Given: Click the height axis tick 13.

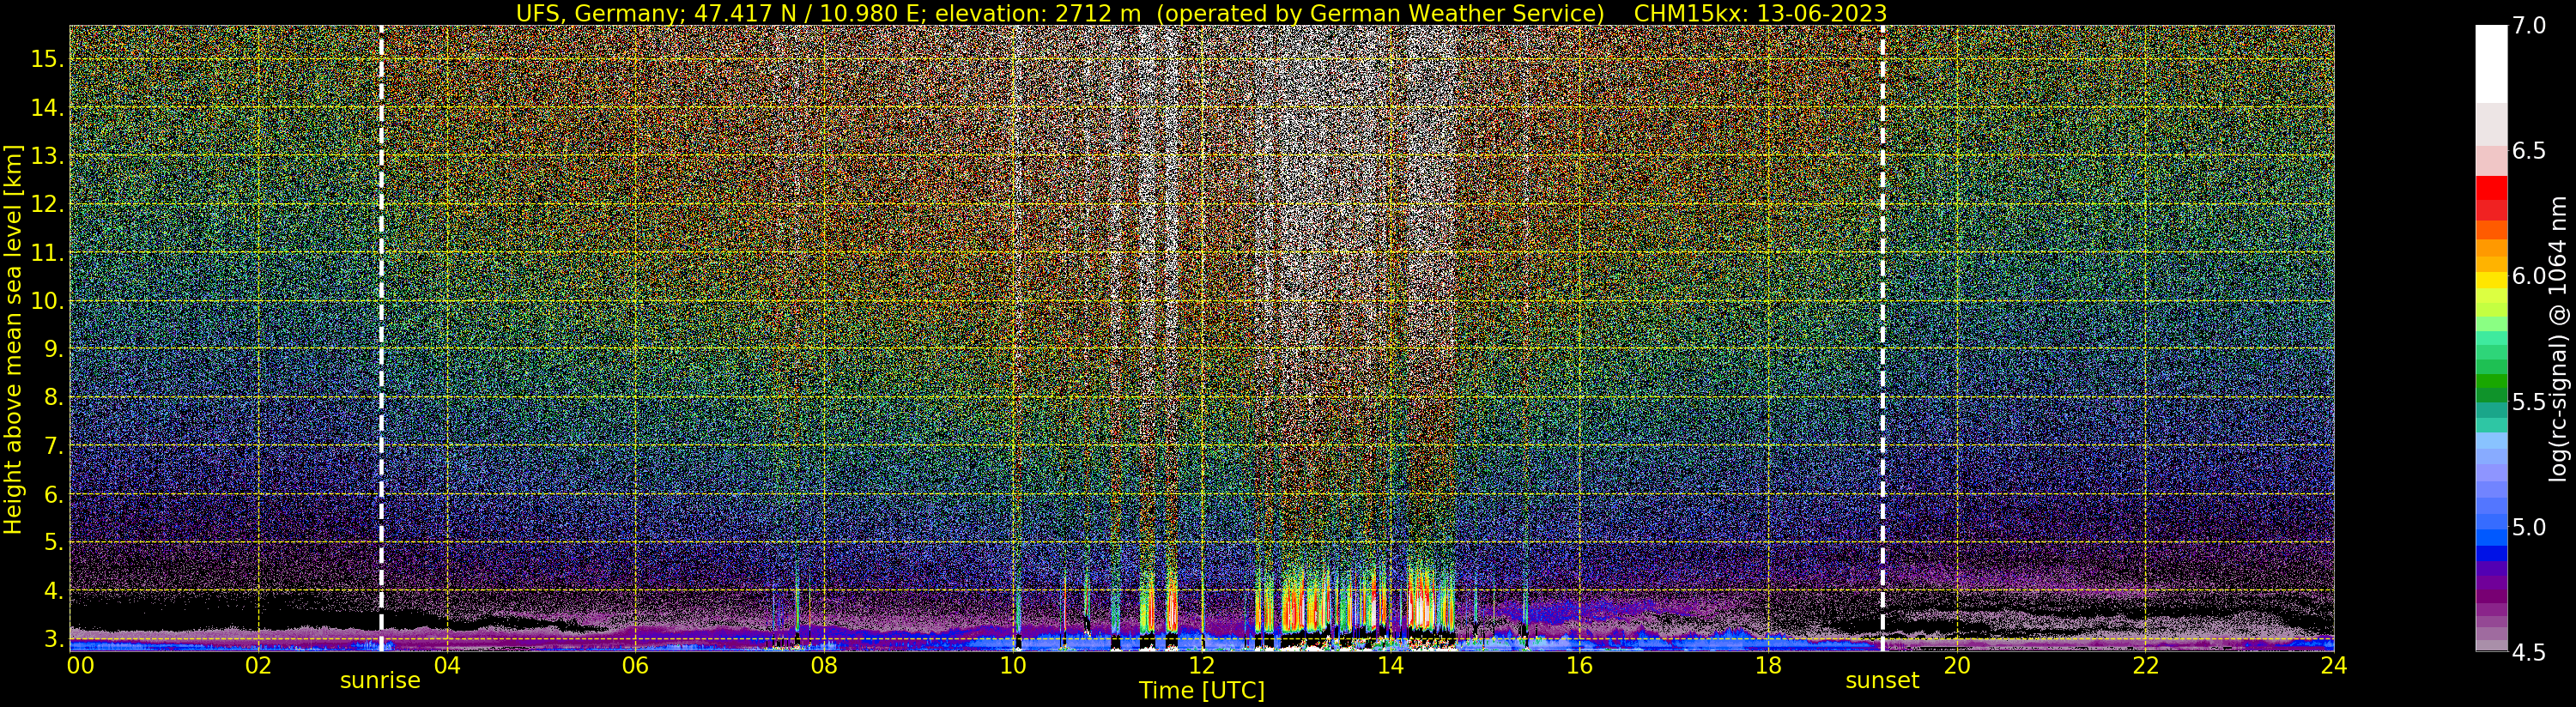Looking at the screenshot, I should (x=47, y=156).
